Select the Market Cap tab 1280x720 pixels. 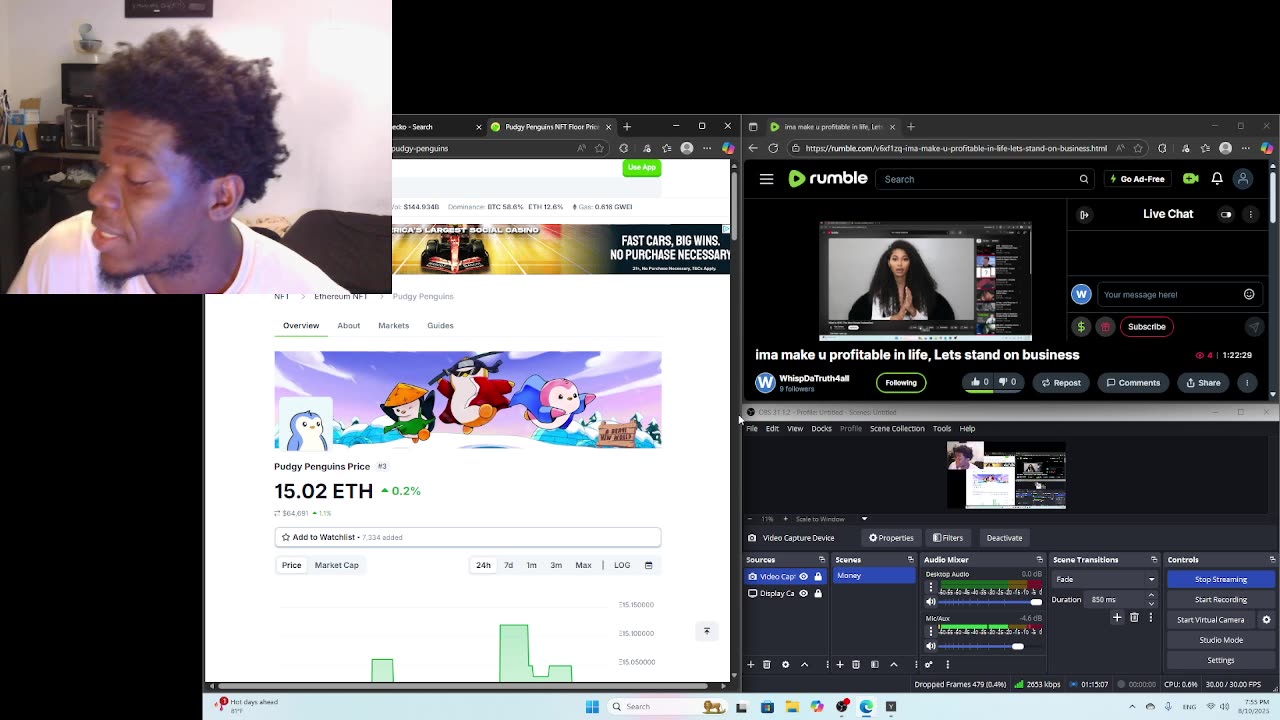(336, 565)
